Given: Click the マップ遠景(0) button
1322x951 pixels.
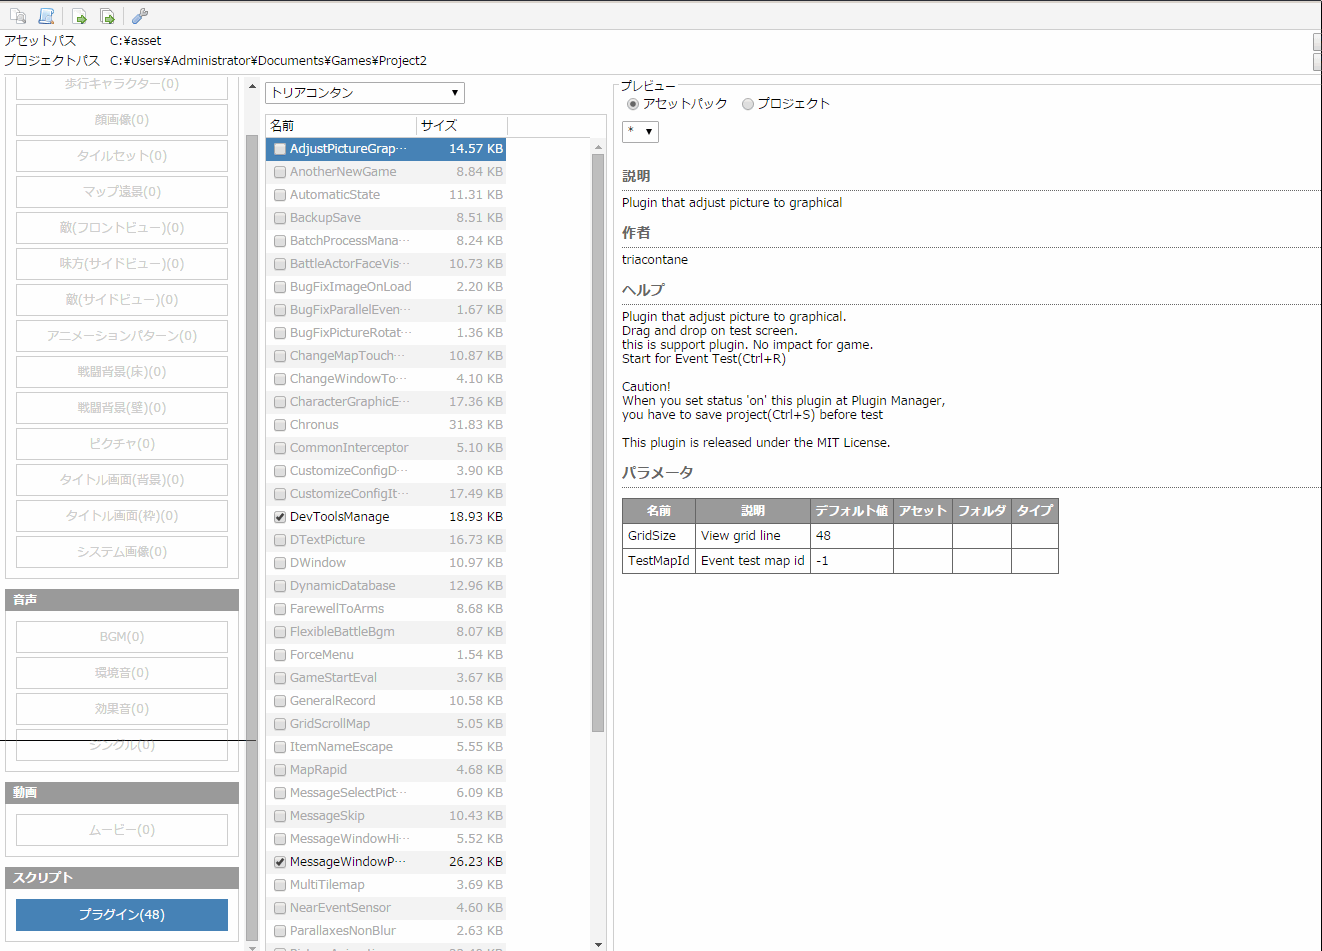Looking at the screenshot, I should pos(122,192).
